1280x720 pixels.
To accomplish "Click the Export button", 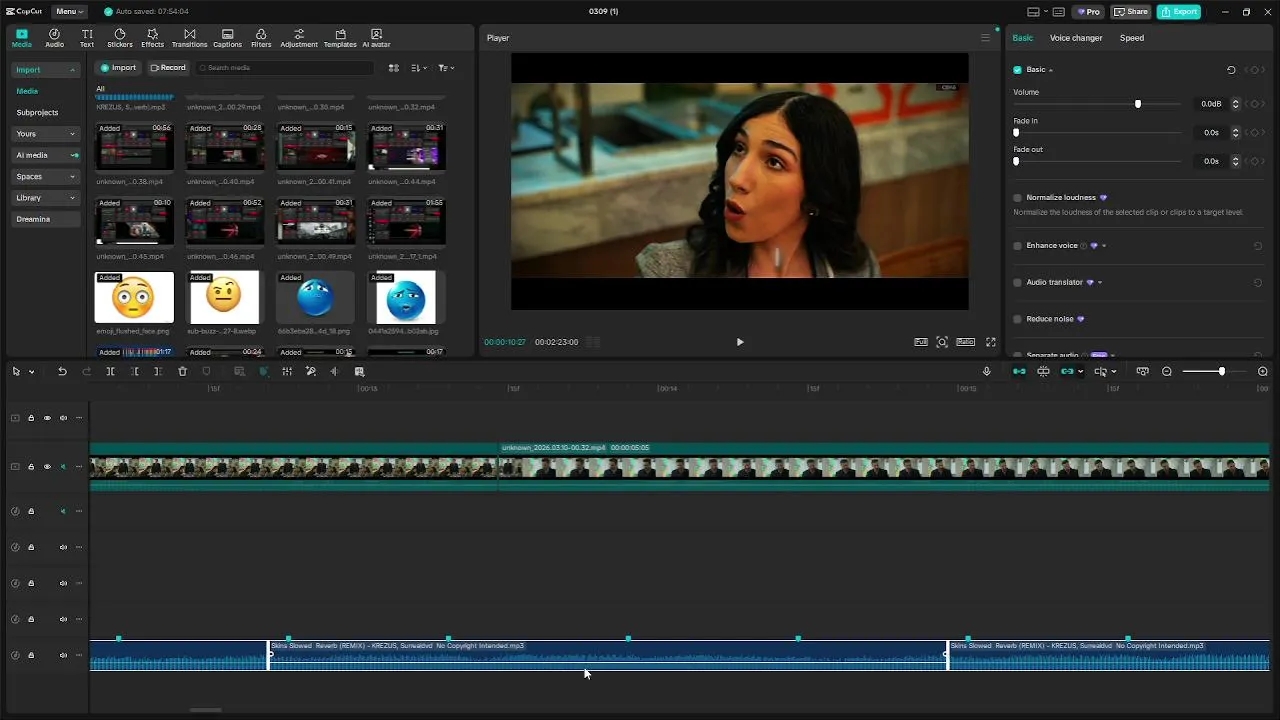I will (x=1178, y=12).
